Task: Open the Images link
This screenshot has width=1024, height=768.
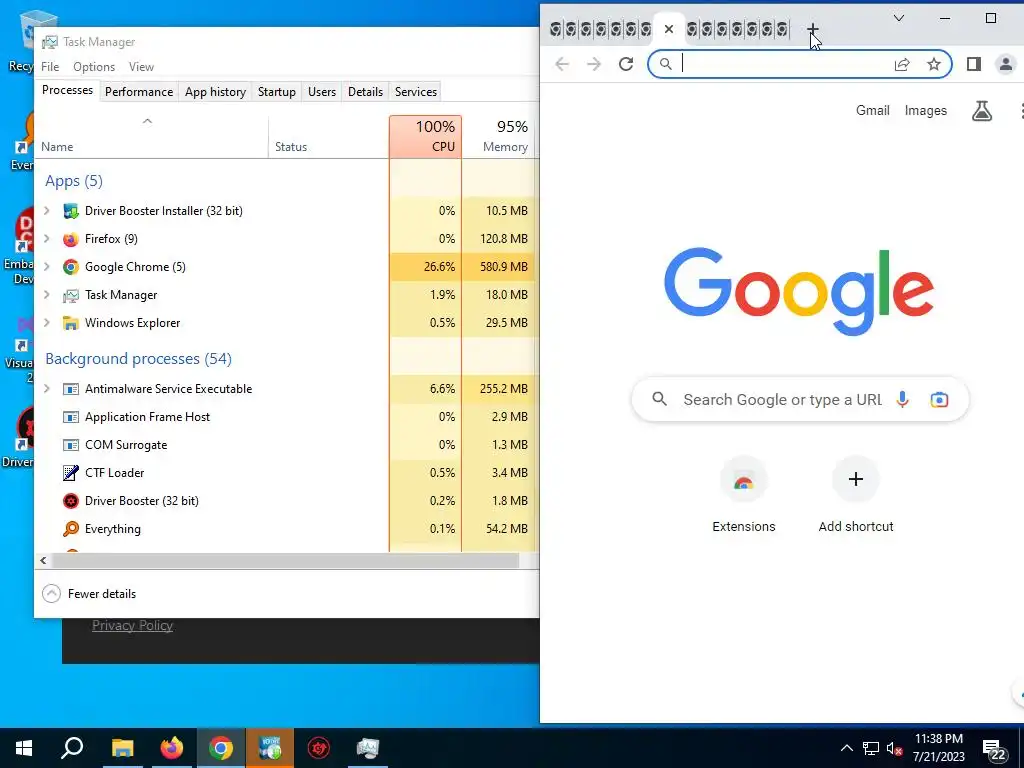Action: 925,110
